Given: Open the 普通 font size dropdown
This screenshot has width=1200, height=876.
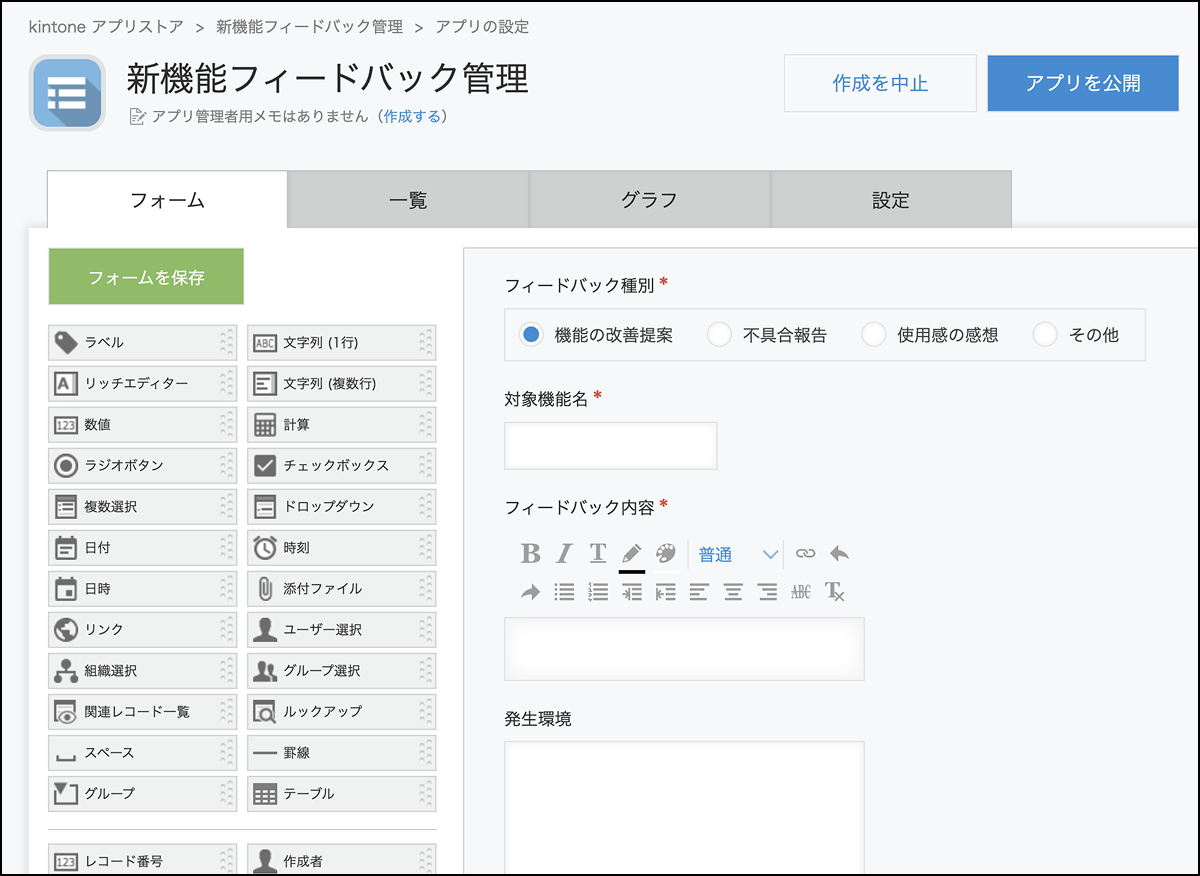Looking at the screenshot, I should (x=738, y=554).
